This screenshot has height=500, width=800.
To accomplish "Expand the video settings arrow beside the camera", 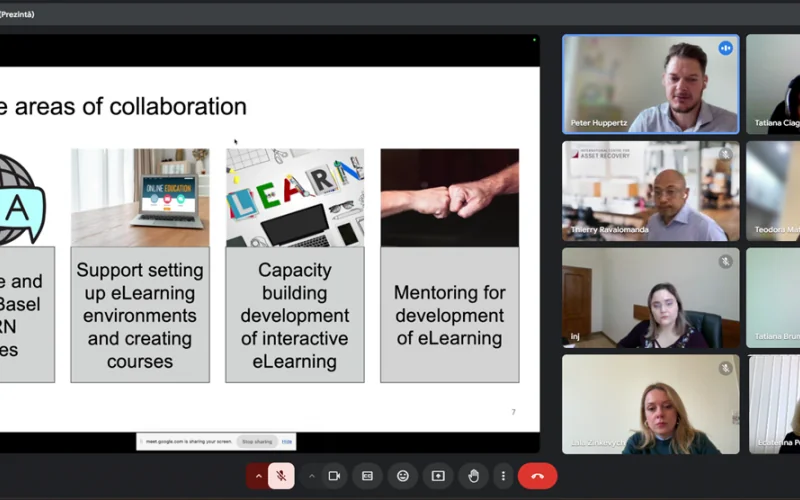I will pos(311,476).
